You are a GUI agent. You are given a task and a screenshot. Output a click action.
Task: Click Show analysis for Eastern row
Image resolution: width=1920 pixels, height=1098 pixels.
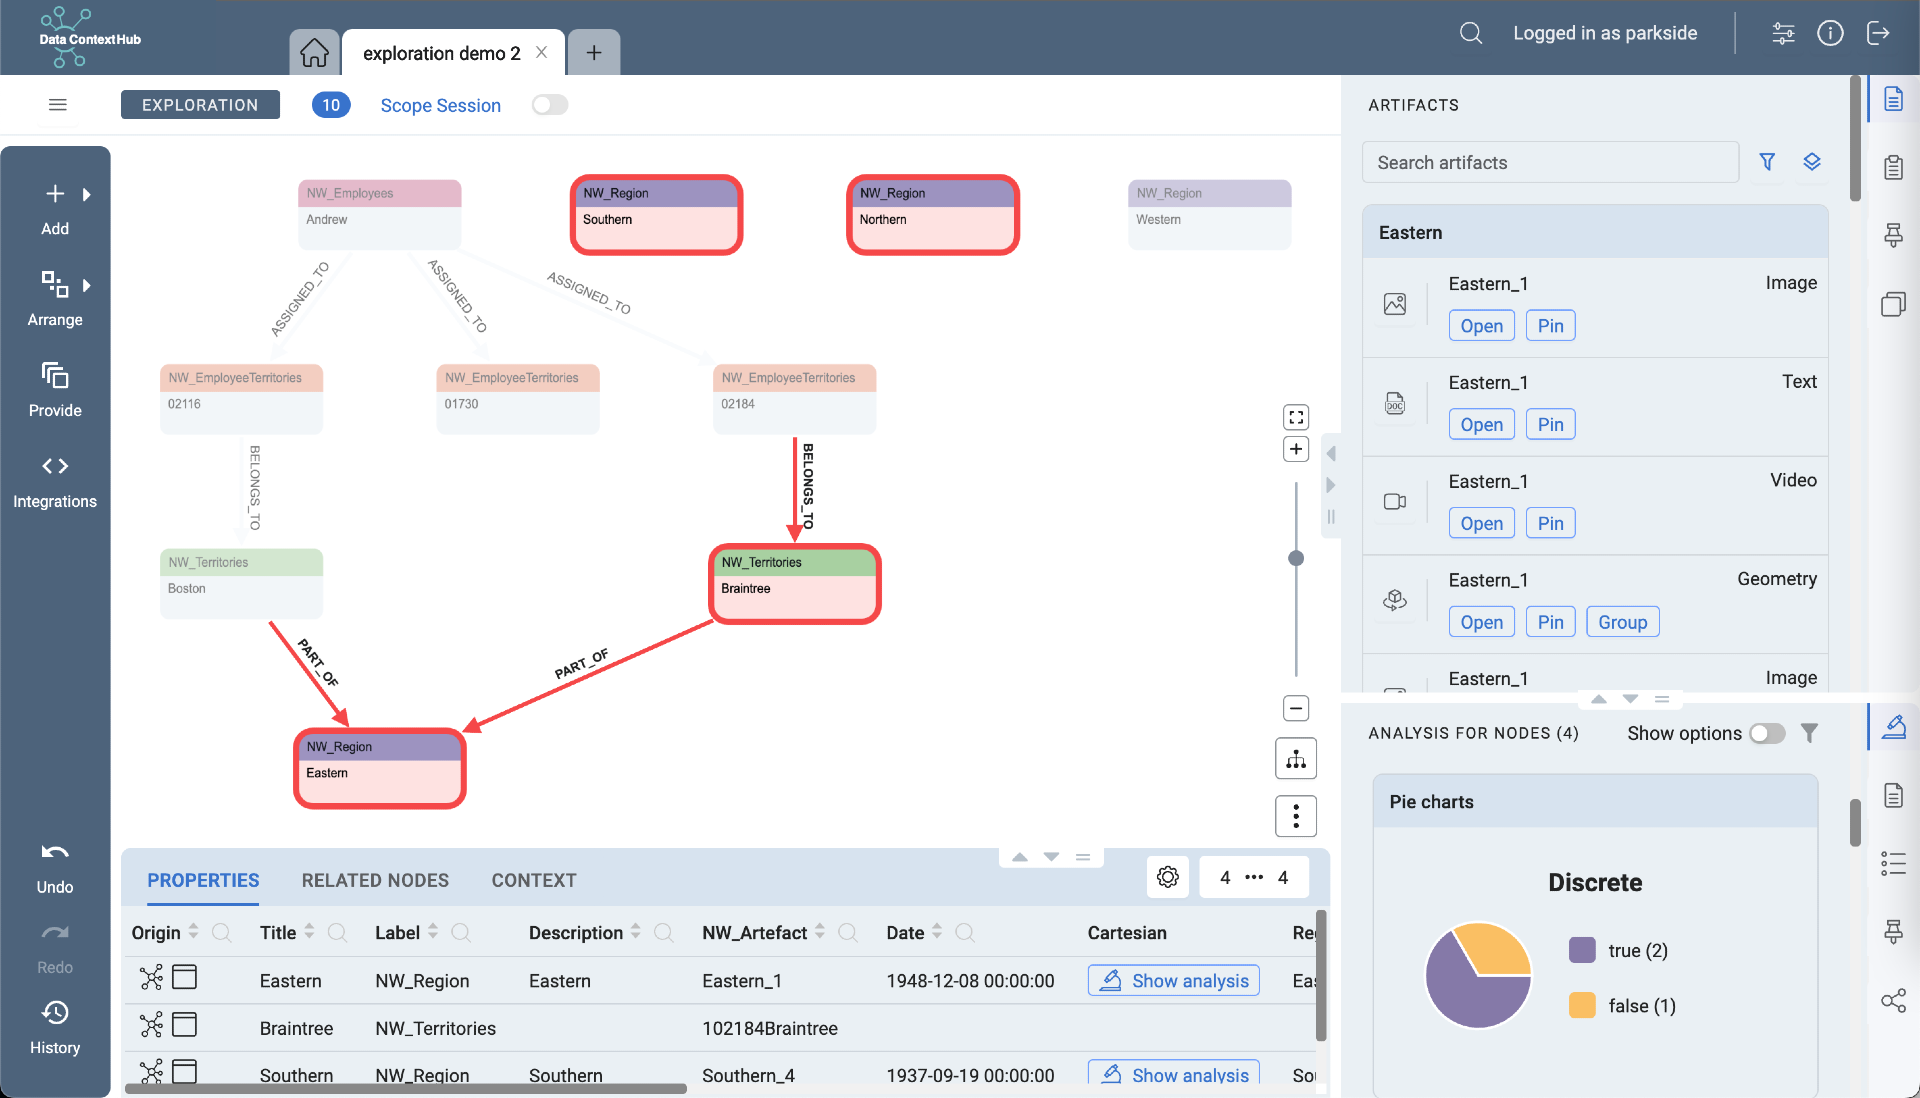[x=1174, y=981]
